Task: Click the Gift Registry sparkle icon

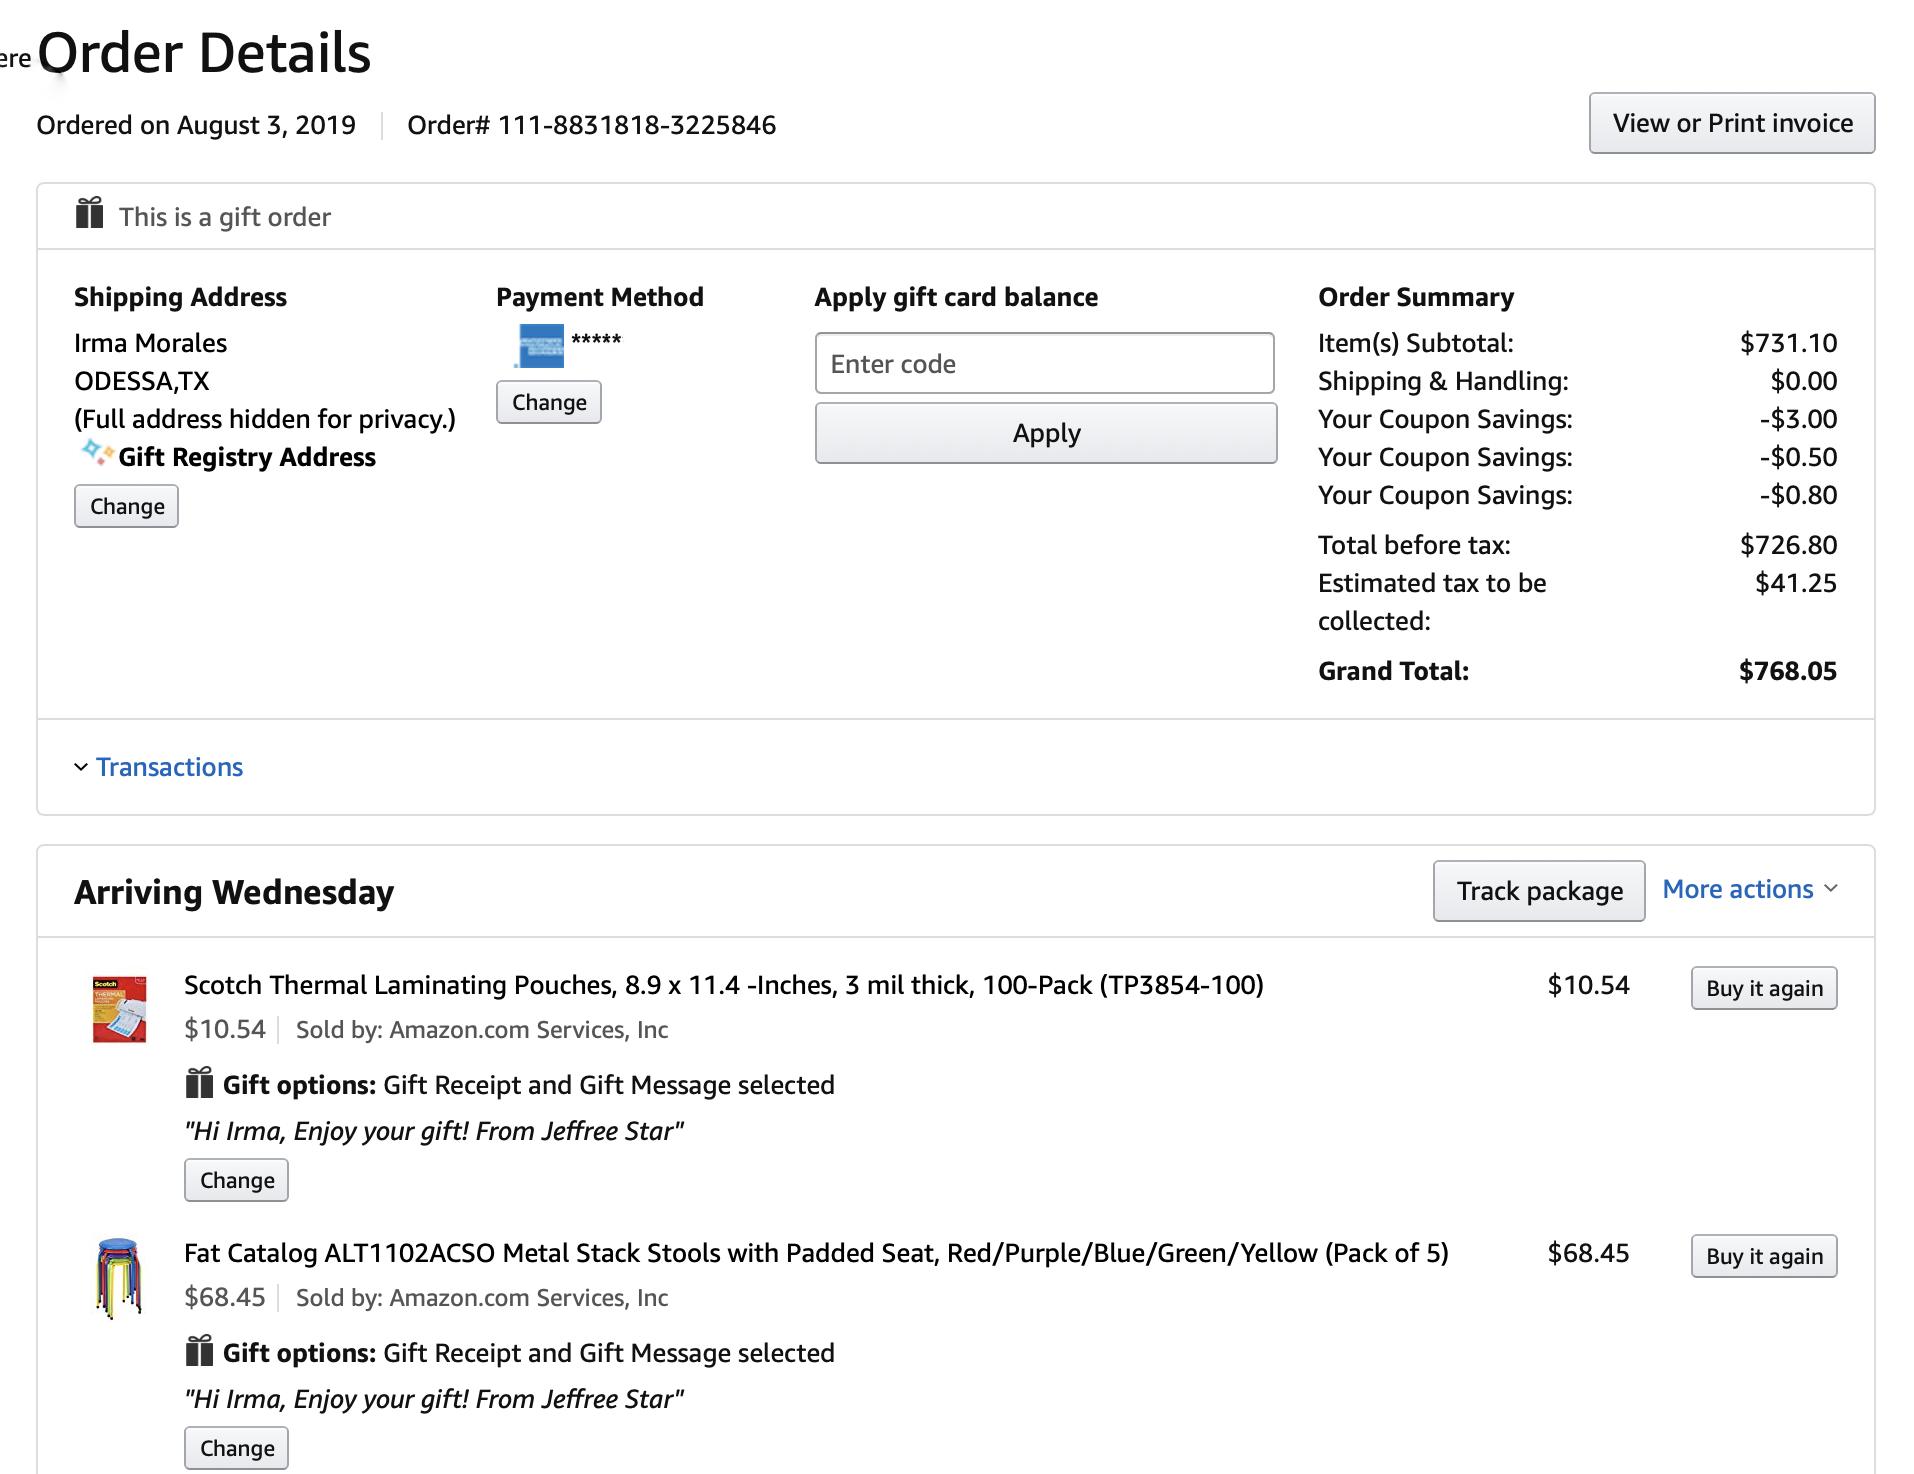Action: click(96, 454)
